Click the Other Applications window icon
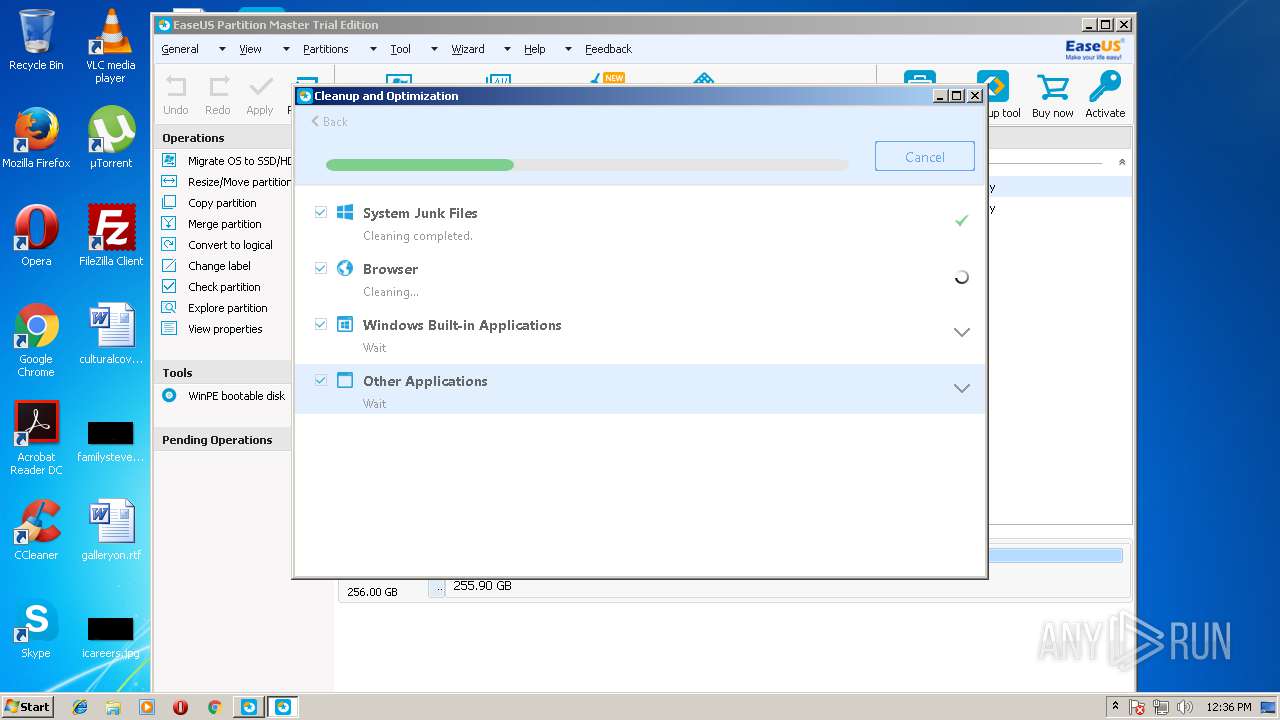 pos(345,380)
